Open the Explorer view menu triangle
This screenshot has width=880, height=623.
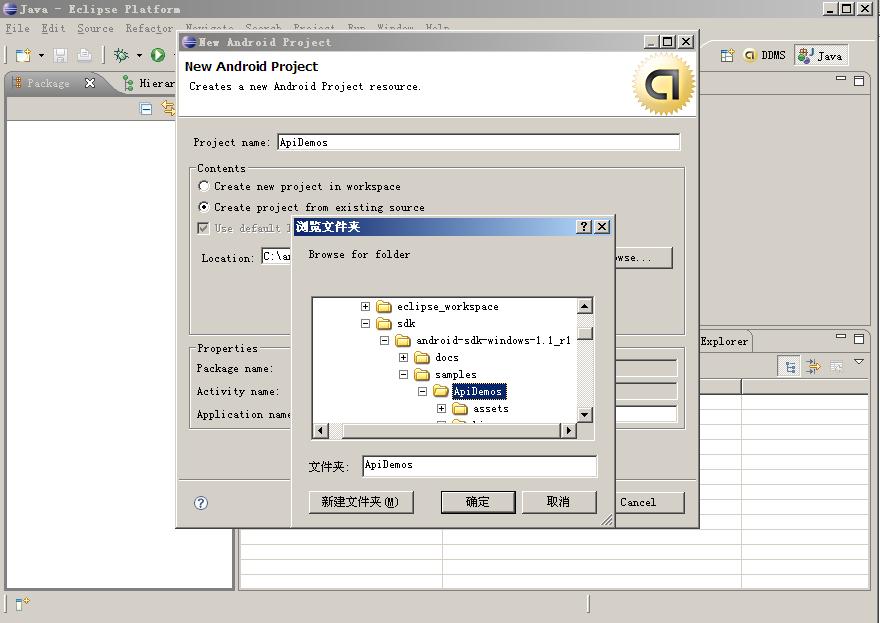pyautogui.click(x=859, y=362)
